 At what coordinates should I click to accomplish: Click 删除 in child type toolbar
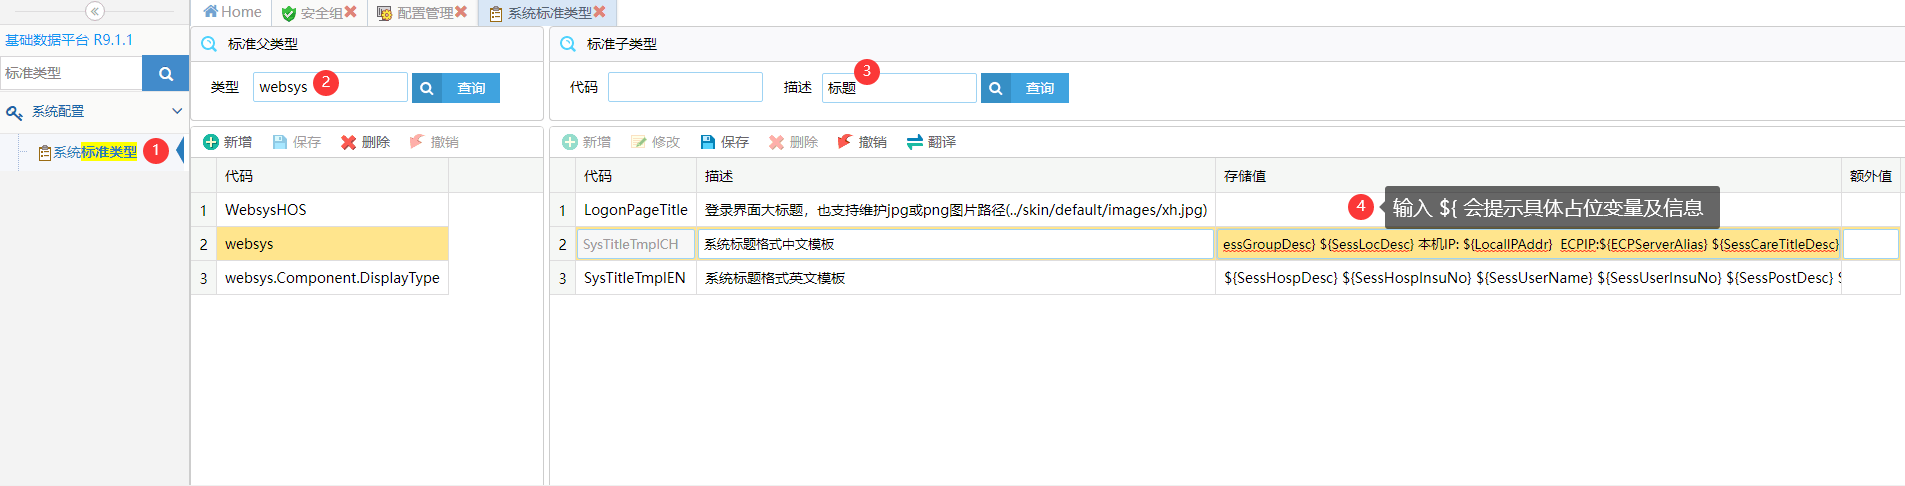pos(793,142)
